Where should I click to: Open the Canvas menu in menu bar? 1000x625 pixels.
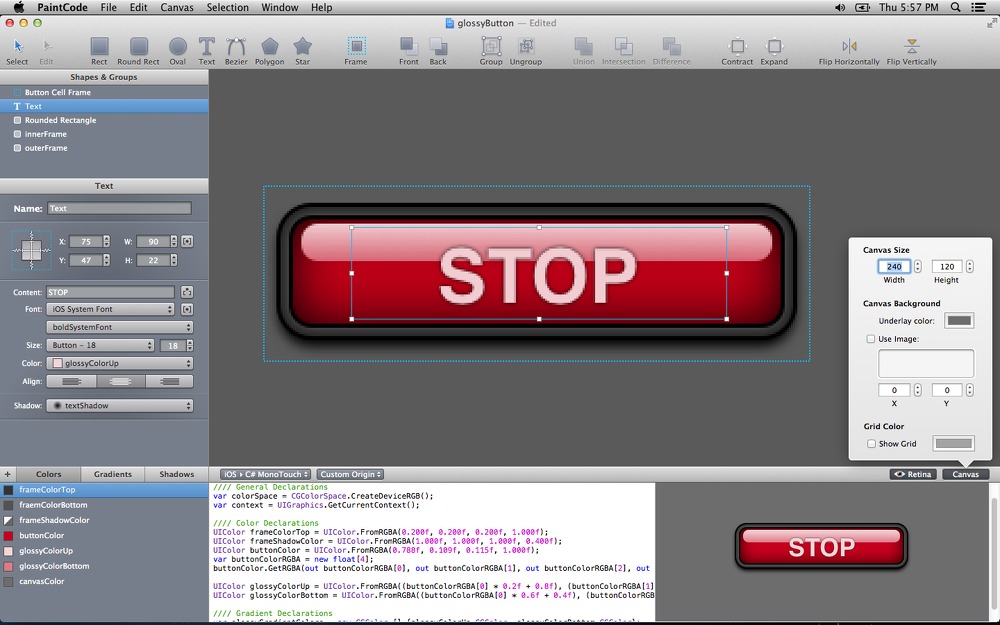177,8
